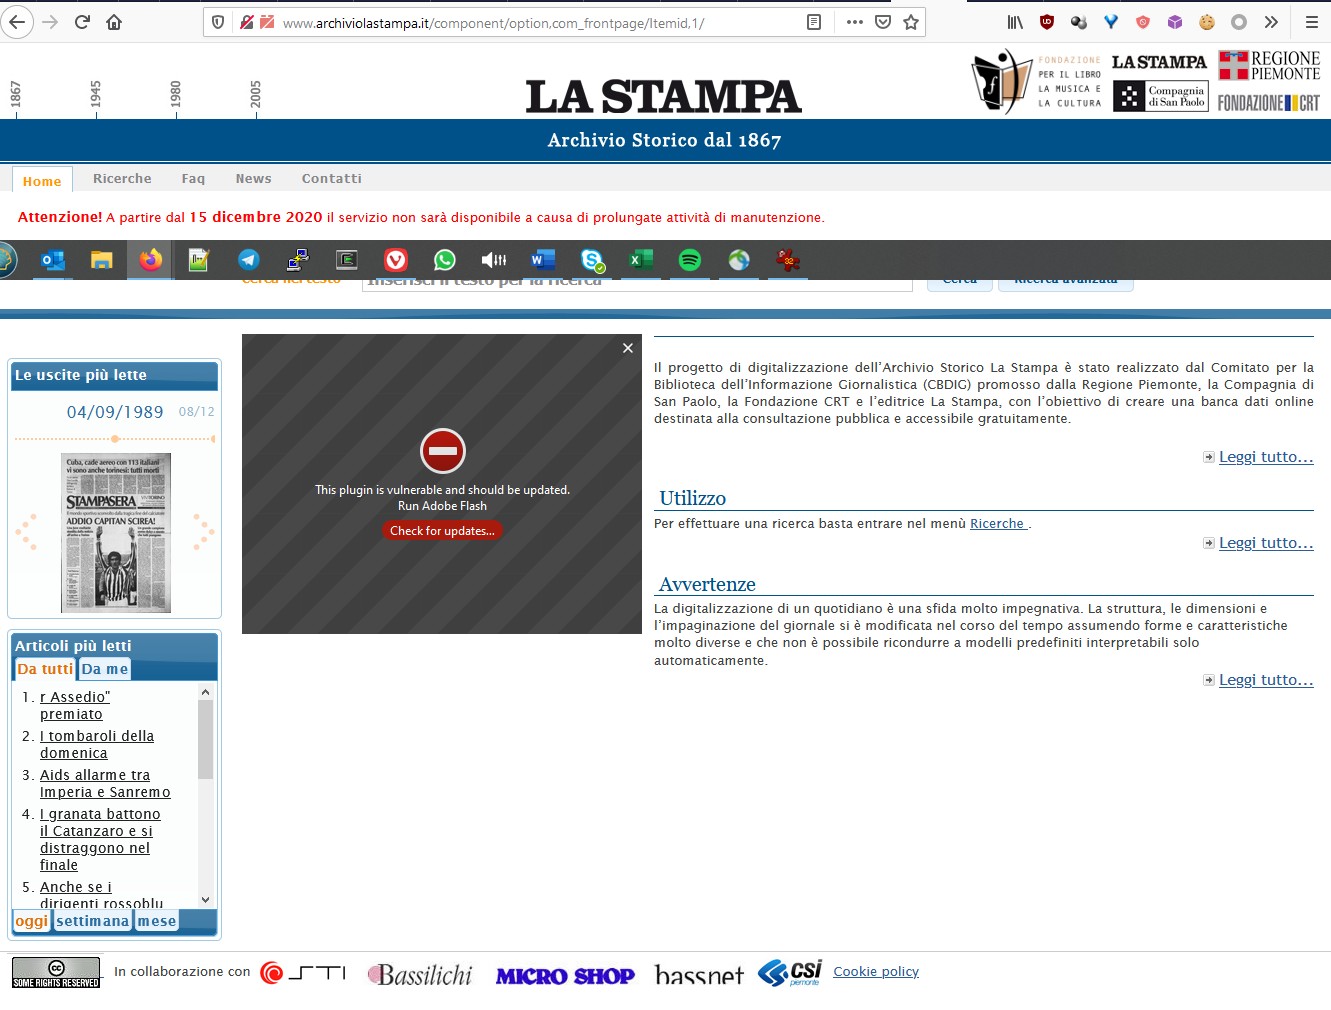
Task: Open the Cookie policy link
Action: click(876, 972)
